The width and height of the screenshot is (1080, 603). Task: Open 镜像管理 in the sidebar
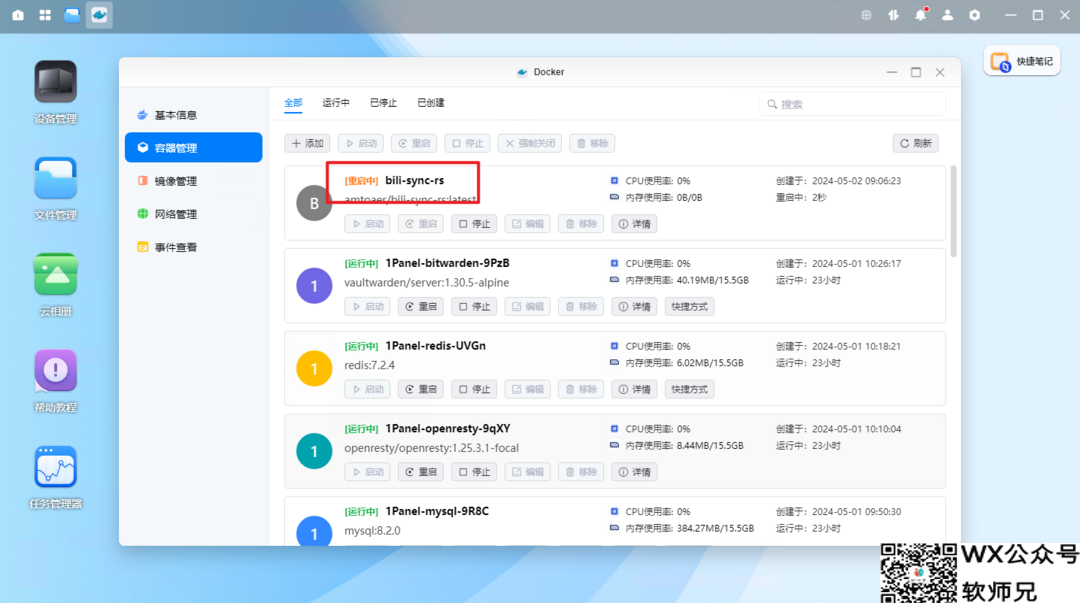click(175, 181)
